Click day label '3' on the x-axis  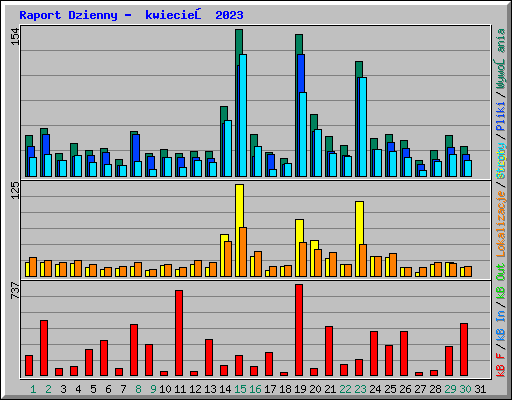pos(63,389)
